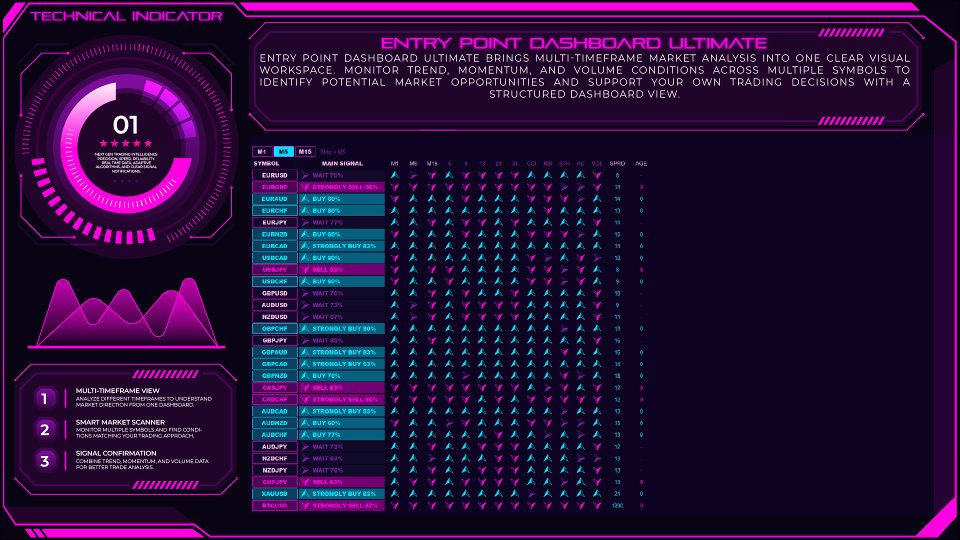
Task: Click the 21 spread value for XAUUSD
Action: [x=617, y=493]
